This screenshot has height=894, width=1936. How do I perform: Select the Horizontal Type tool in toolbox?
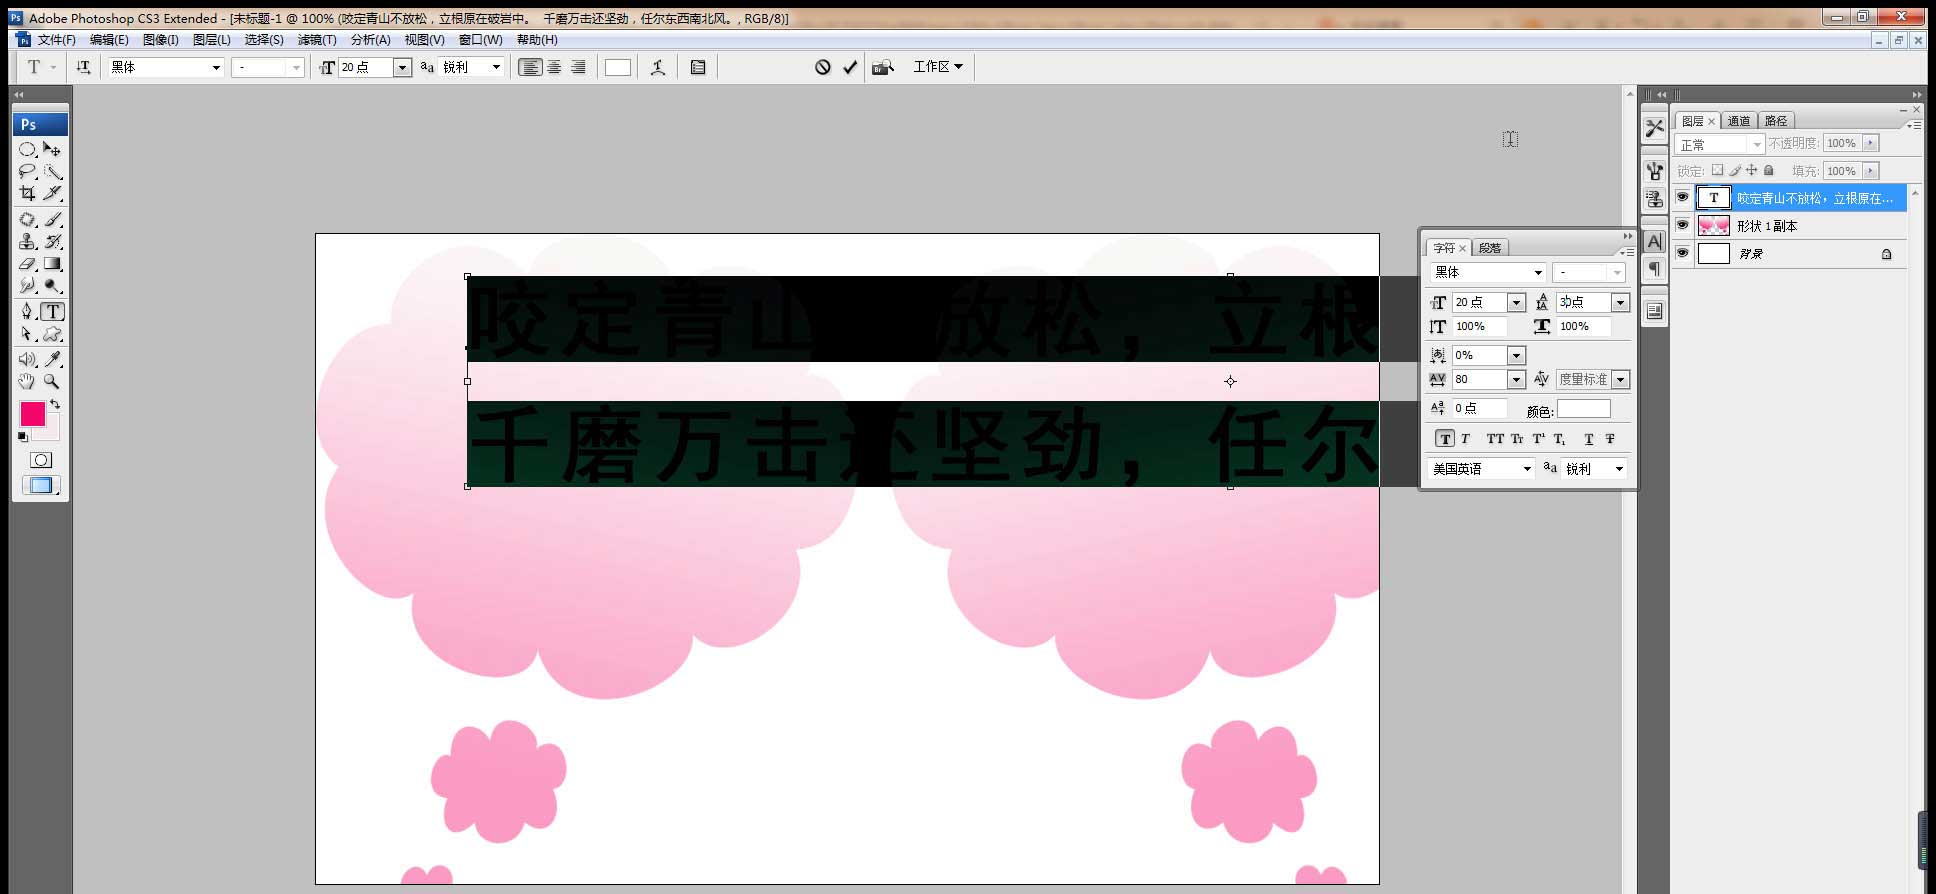(52, 311)
